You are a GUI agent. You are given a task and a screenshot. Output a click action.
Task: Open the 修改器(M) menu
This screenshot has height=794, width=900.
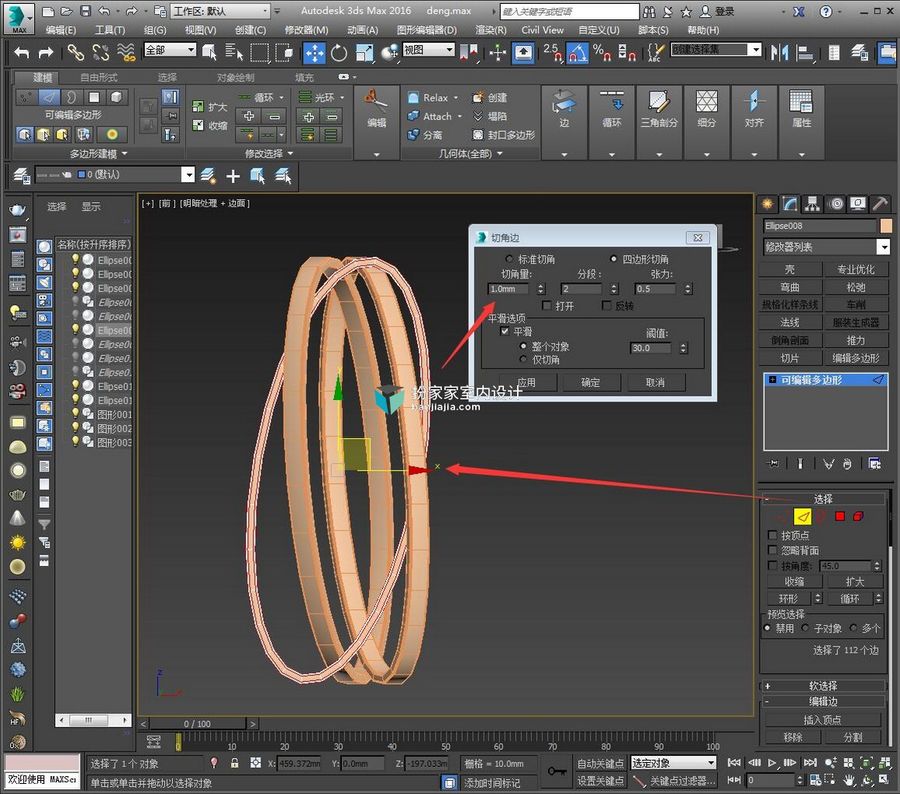coord(306,30)
